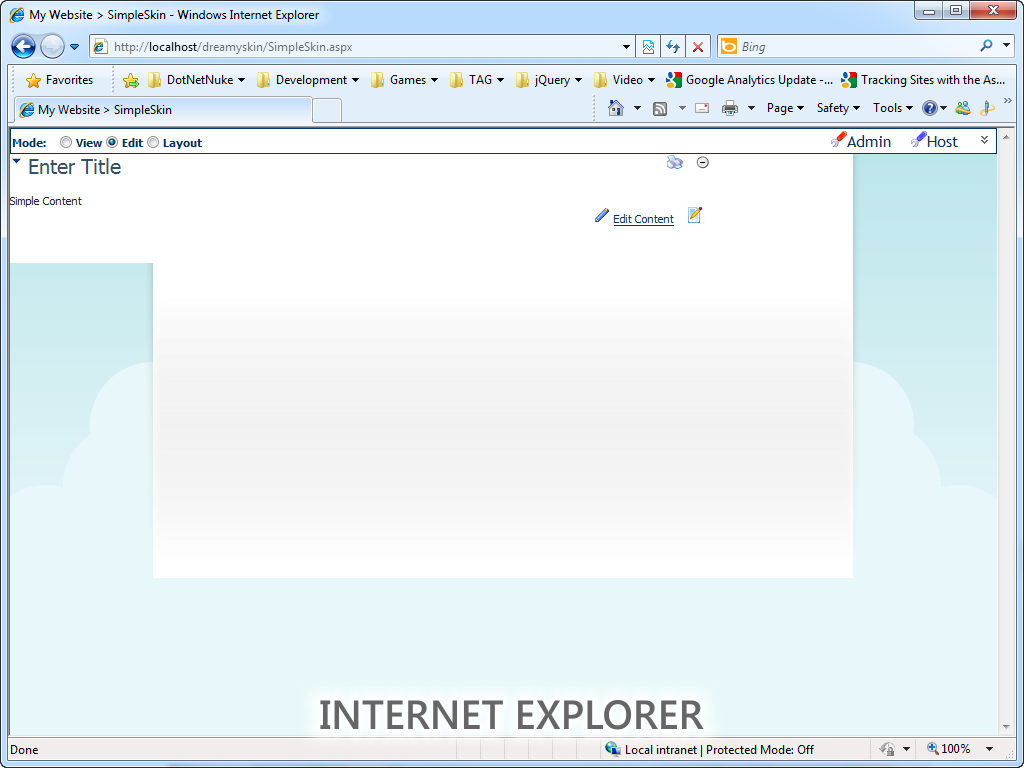
Task: Select the View mode radio button
Action: click(x=66, y=142)
